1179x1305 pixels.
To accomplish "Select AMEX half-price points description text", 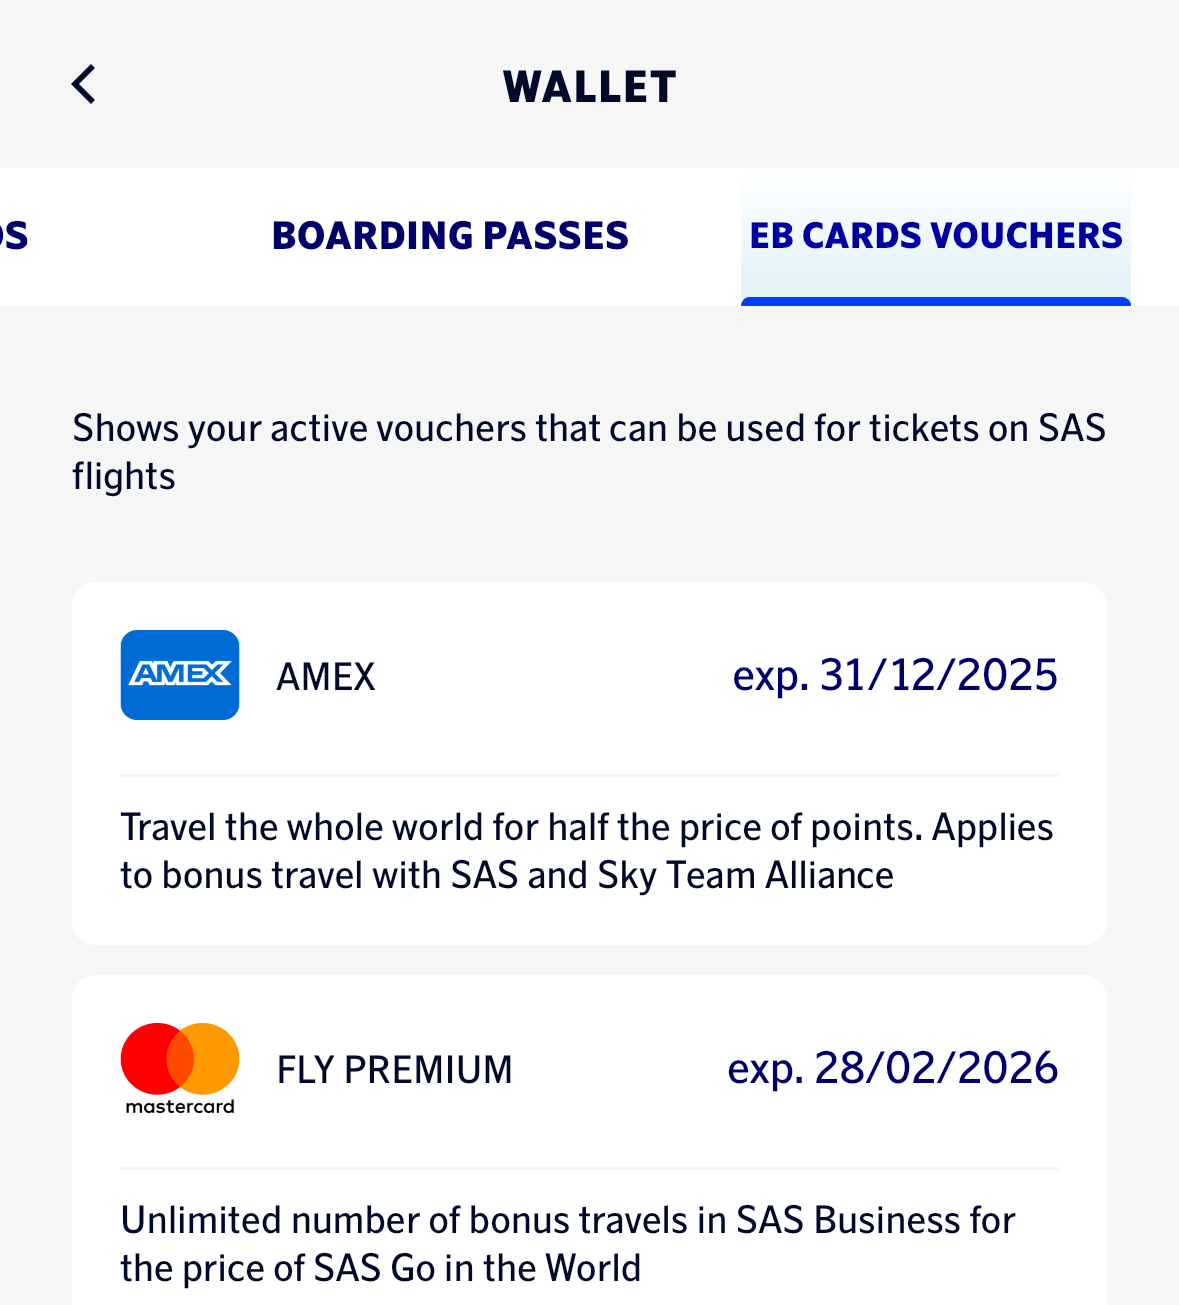I will [x=586, y=851].
